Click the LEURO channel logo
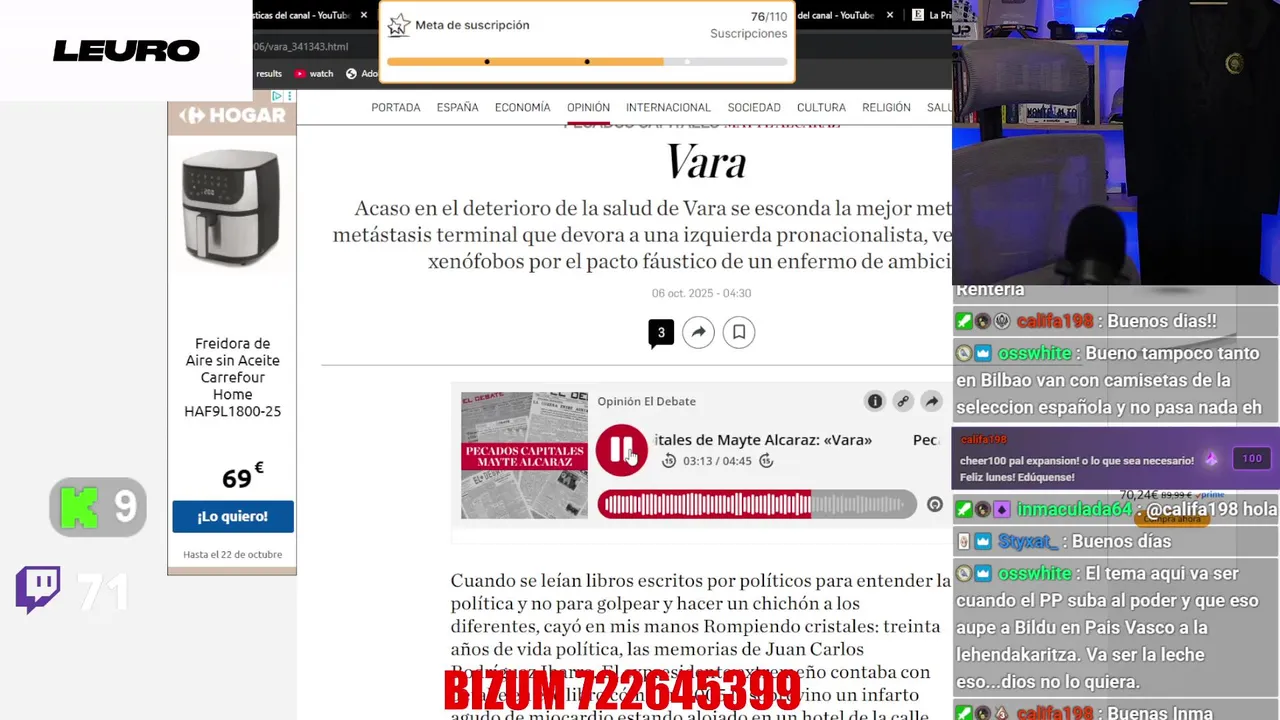1280x720 pixels. pos(126,51)
